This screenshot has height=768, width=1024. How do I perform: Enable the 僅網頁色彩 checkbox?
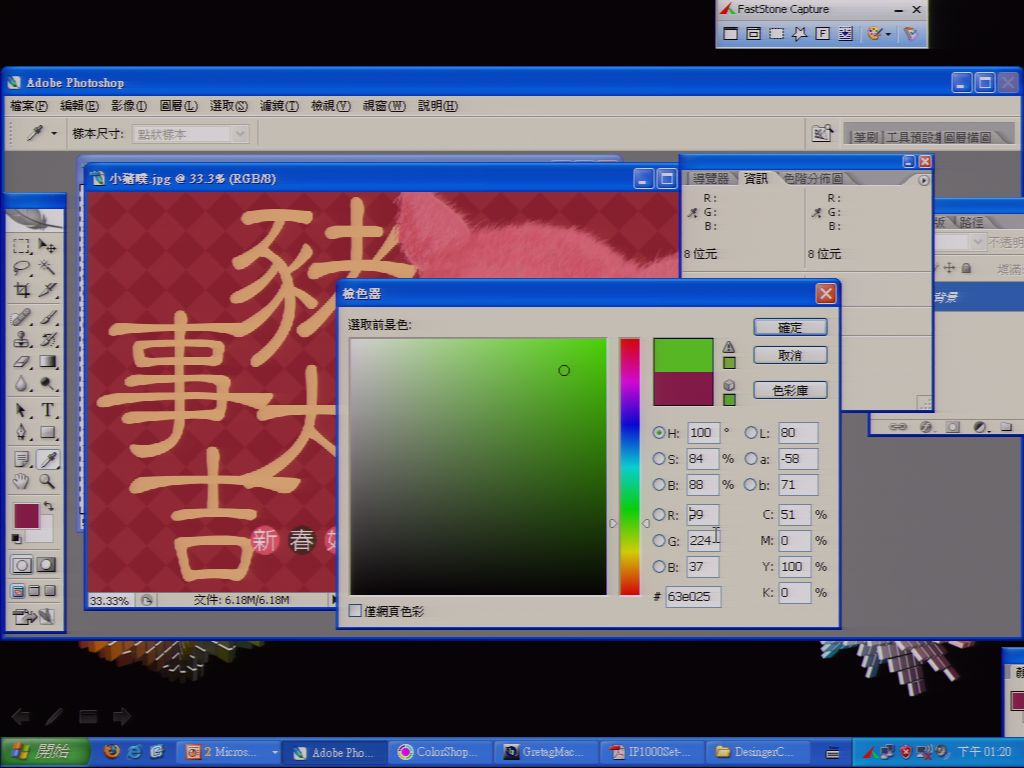[x=355, y=611]
